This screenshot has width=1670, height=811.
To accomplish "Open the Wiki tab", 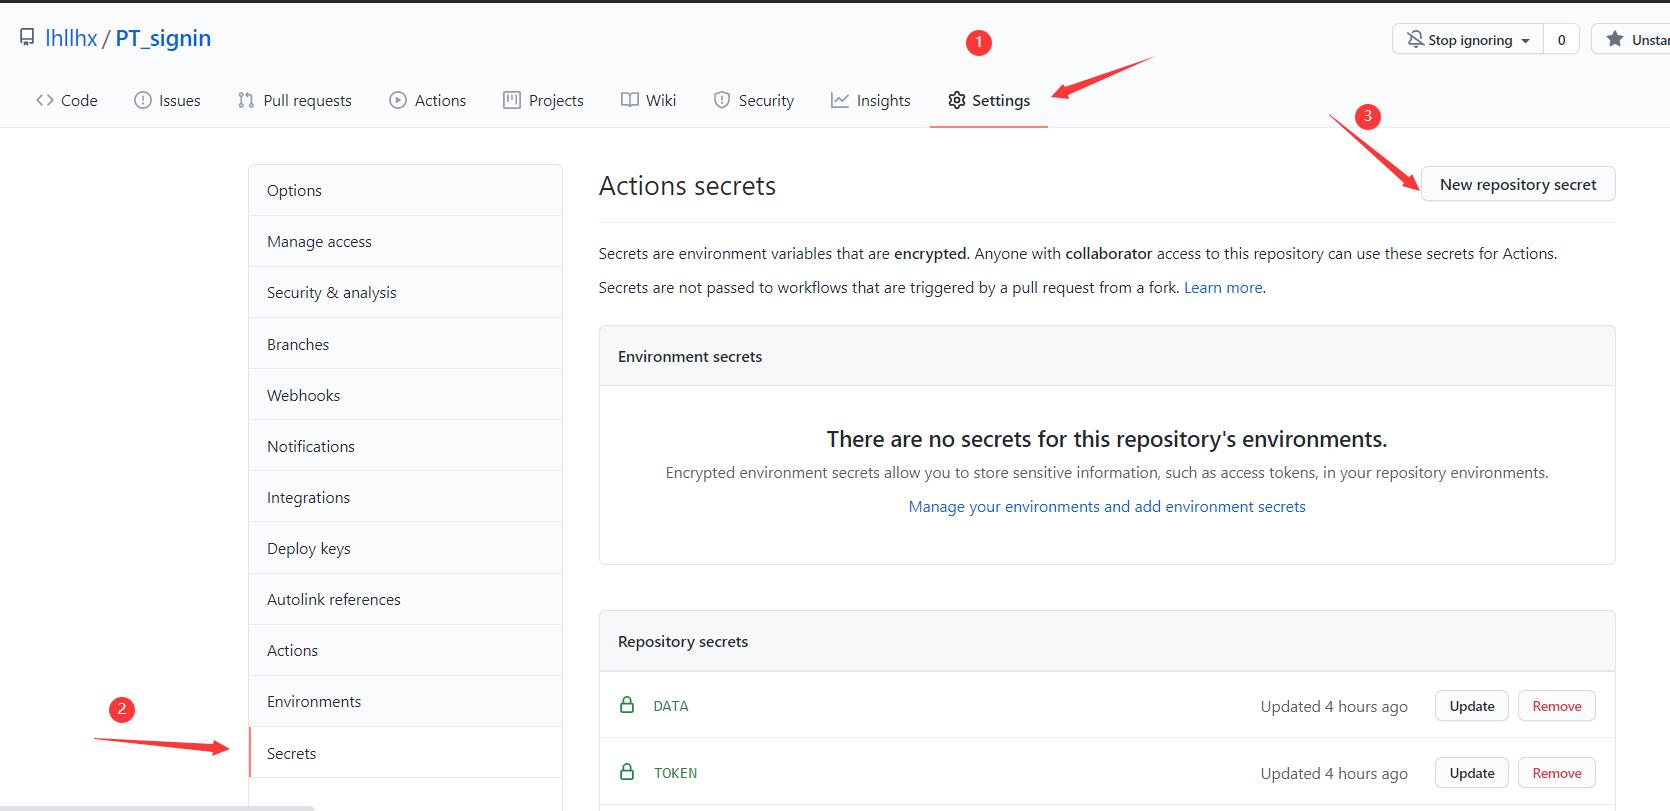I will pos(649,100).
